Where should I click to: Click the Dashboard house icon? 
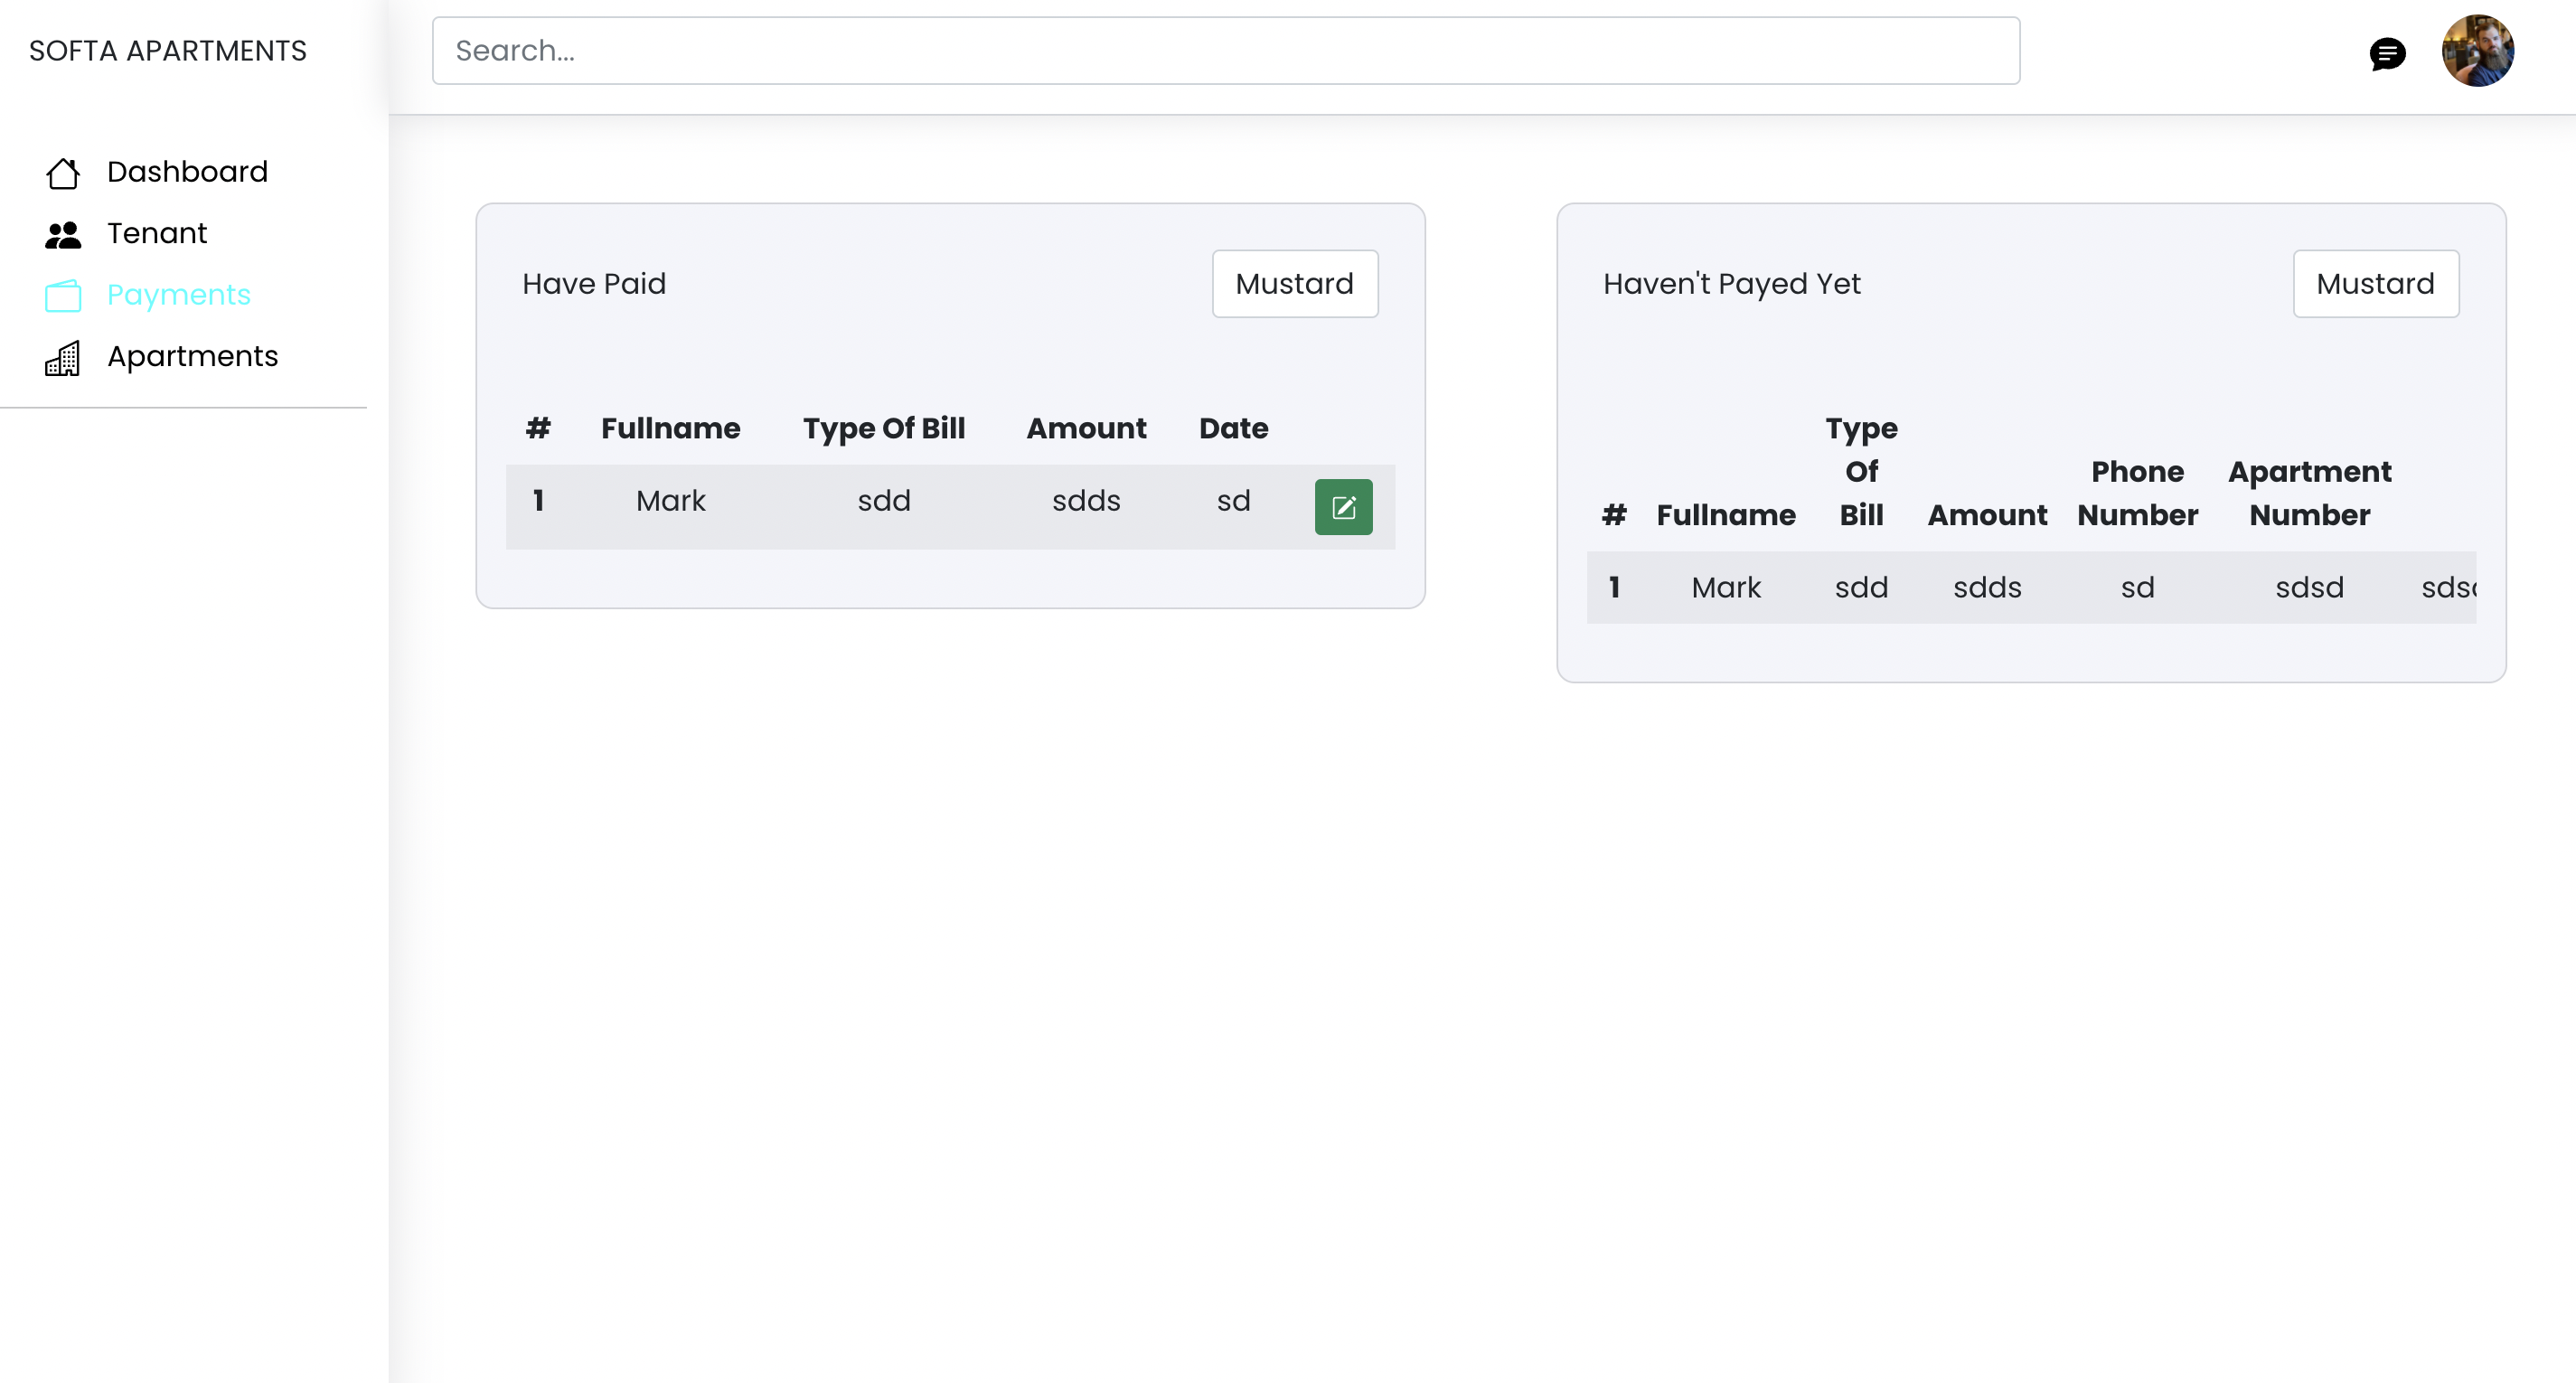tap(63, 173)
